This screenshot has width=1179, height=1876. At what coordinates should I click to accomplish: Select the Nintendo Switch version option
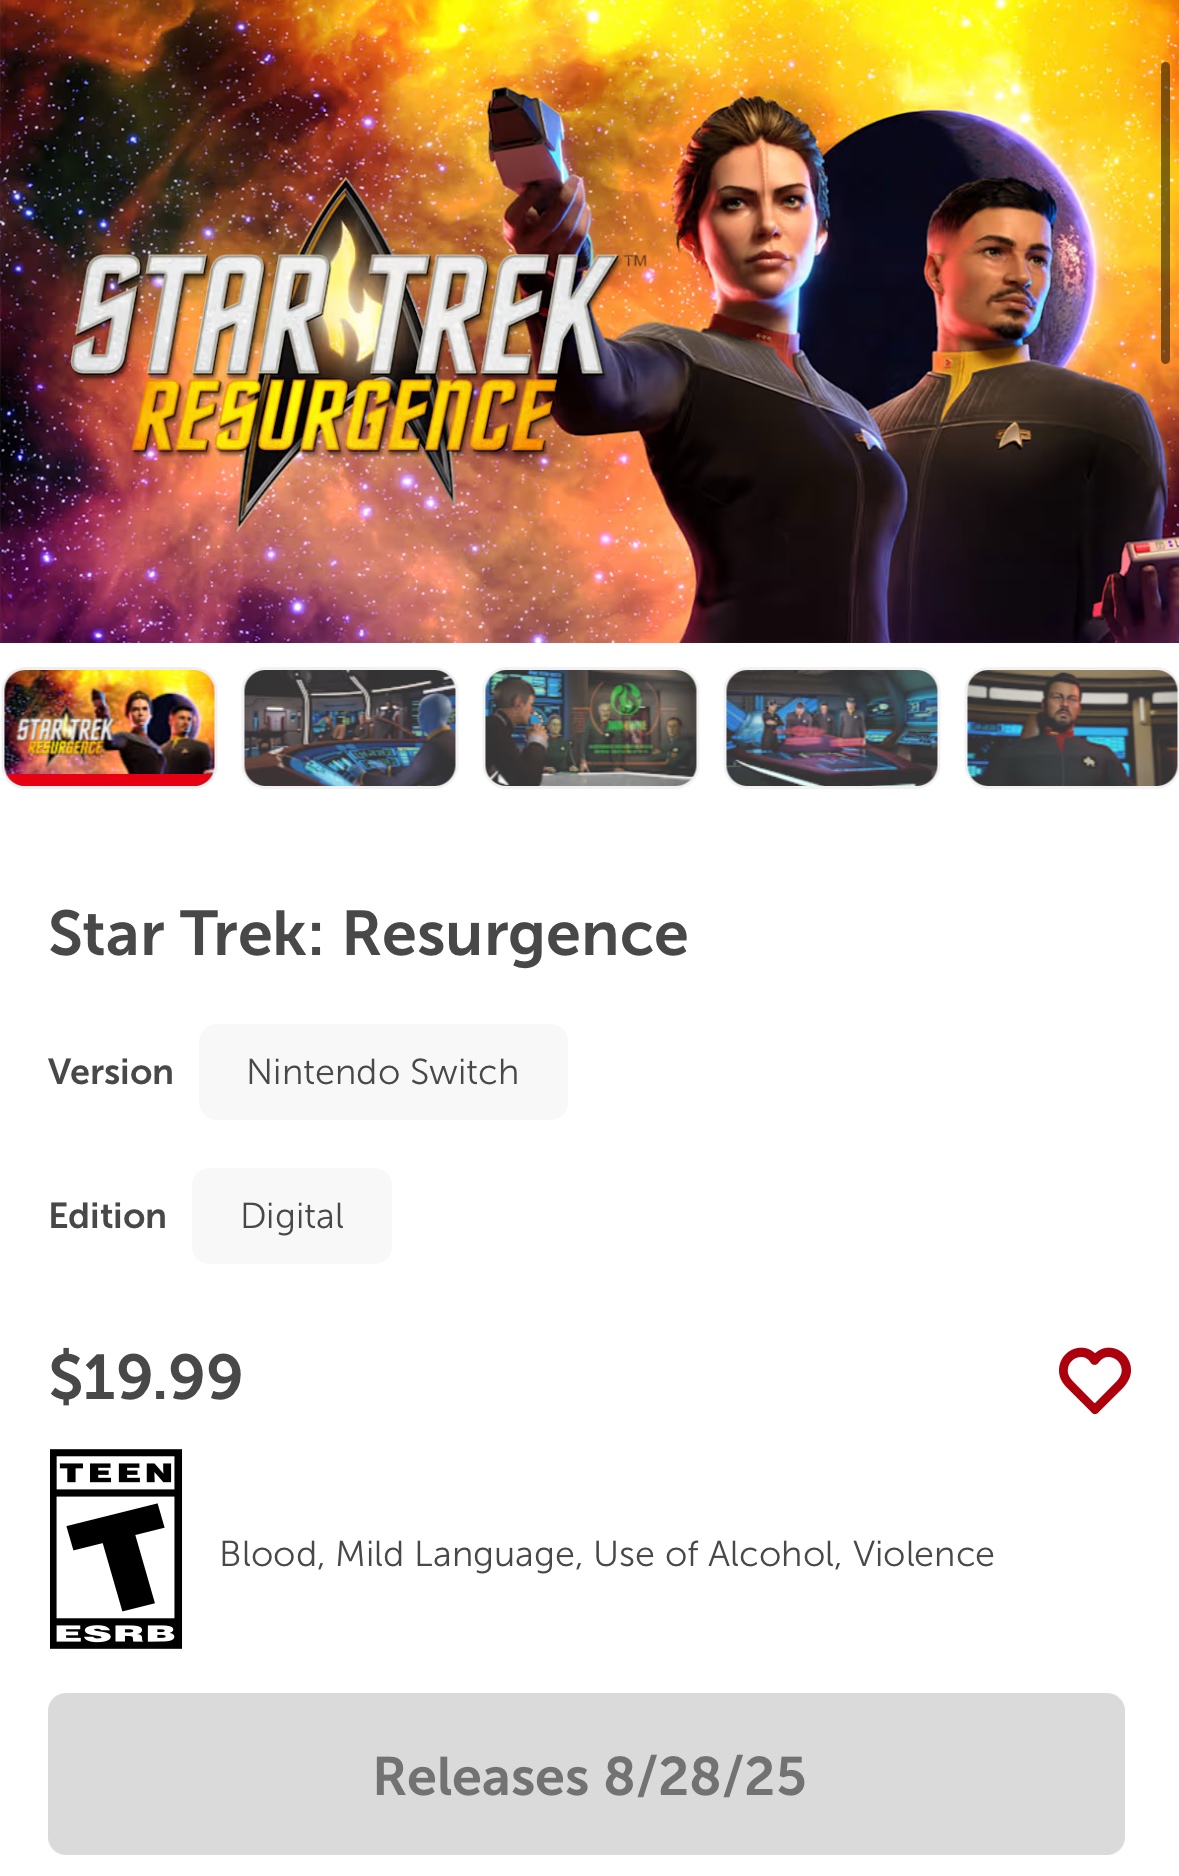[383, 1072]
